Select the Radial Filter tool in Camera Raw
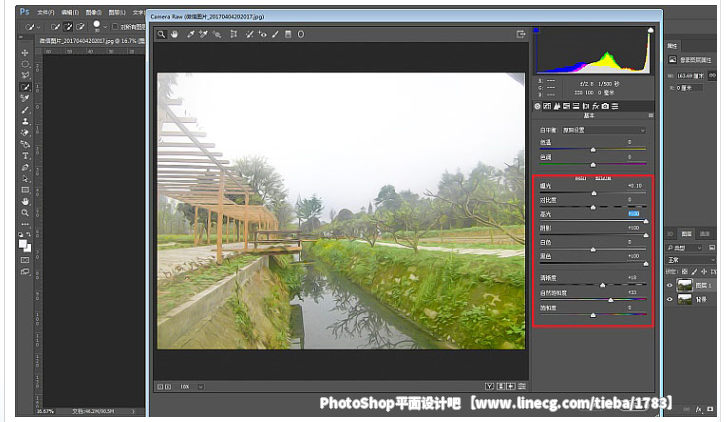Viewport: 728px width, 422px height. tap(301, 34)
